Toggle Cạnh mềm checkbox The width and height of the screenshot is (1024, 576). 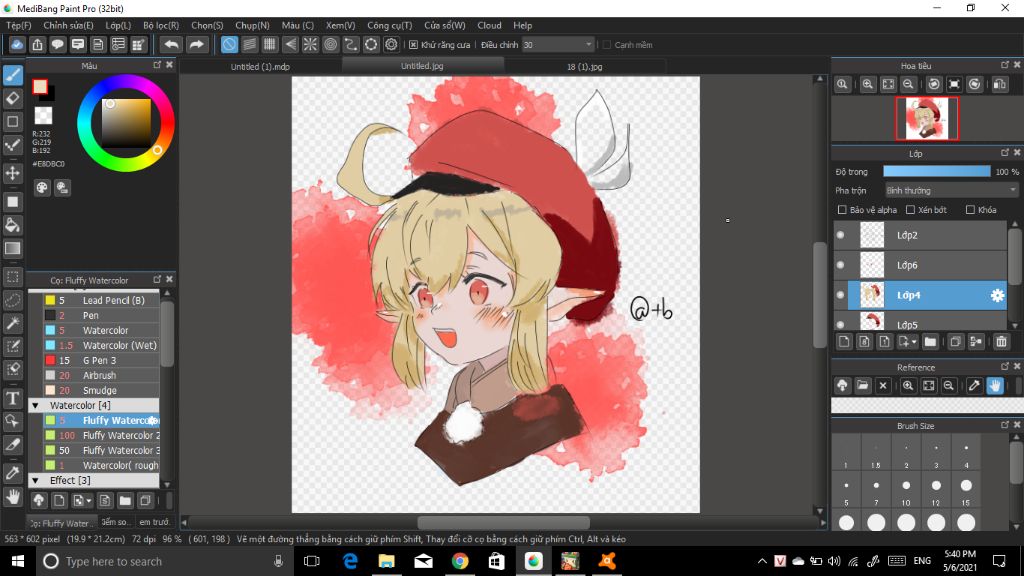click(607, 44)
